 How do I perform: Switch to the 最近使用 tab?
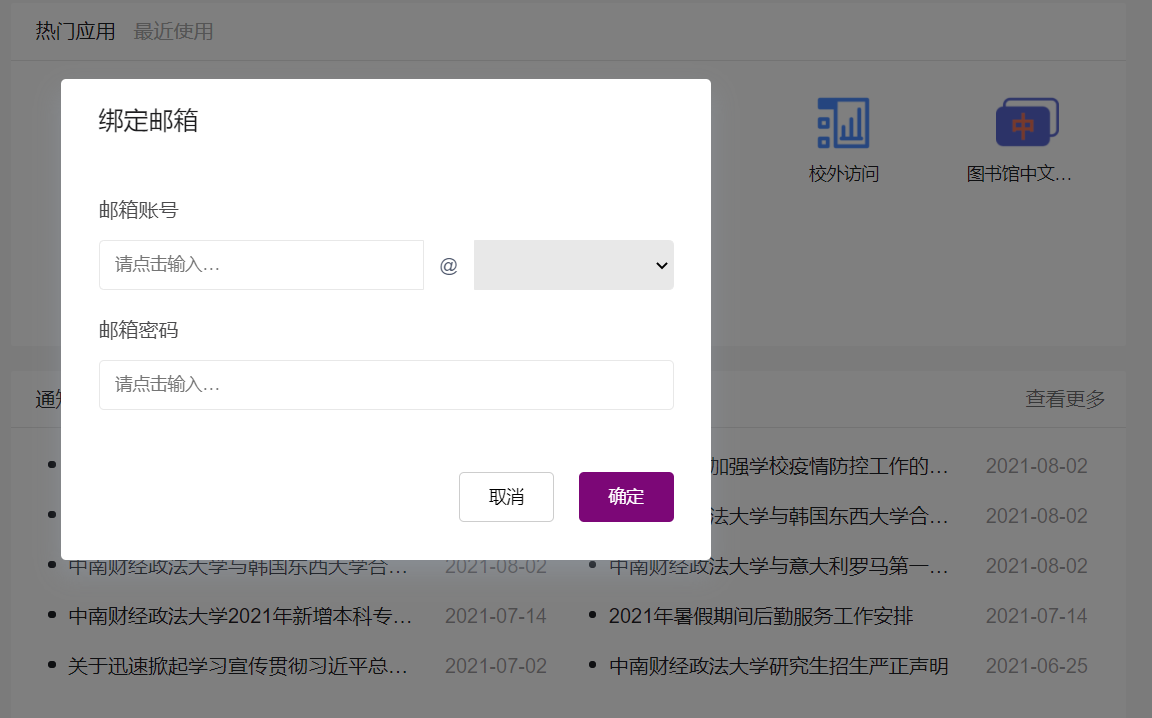tap(173, 31)
